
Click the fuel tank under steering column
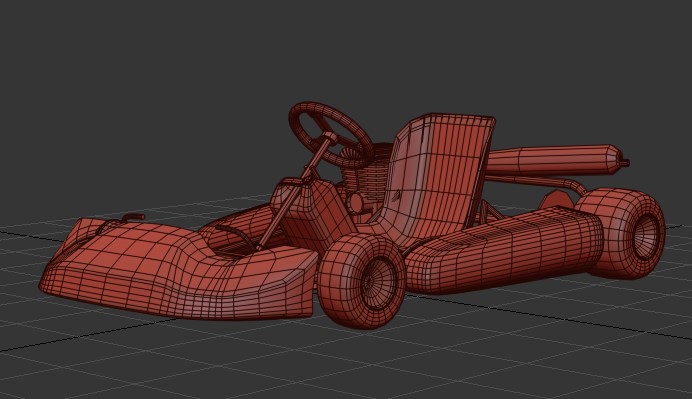point(314,213)
